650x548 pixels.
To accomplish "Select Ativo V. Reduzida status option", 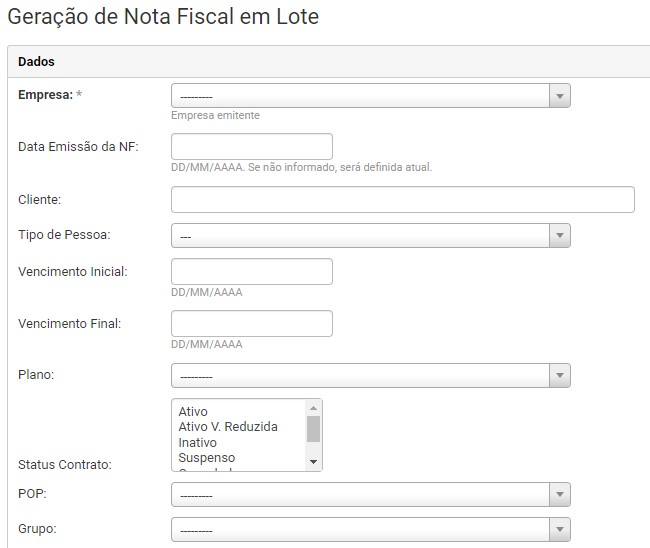I will point(228,427).
